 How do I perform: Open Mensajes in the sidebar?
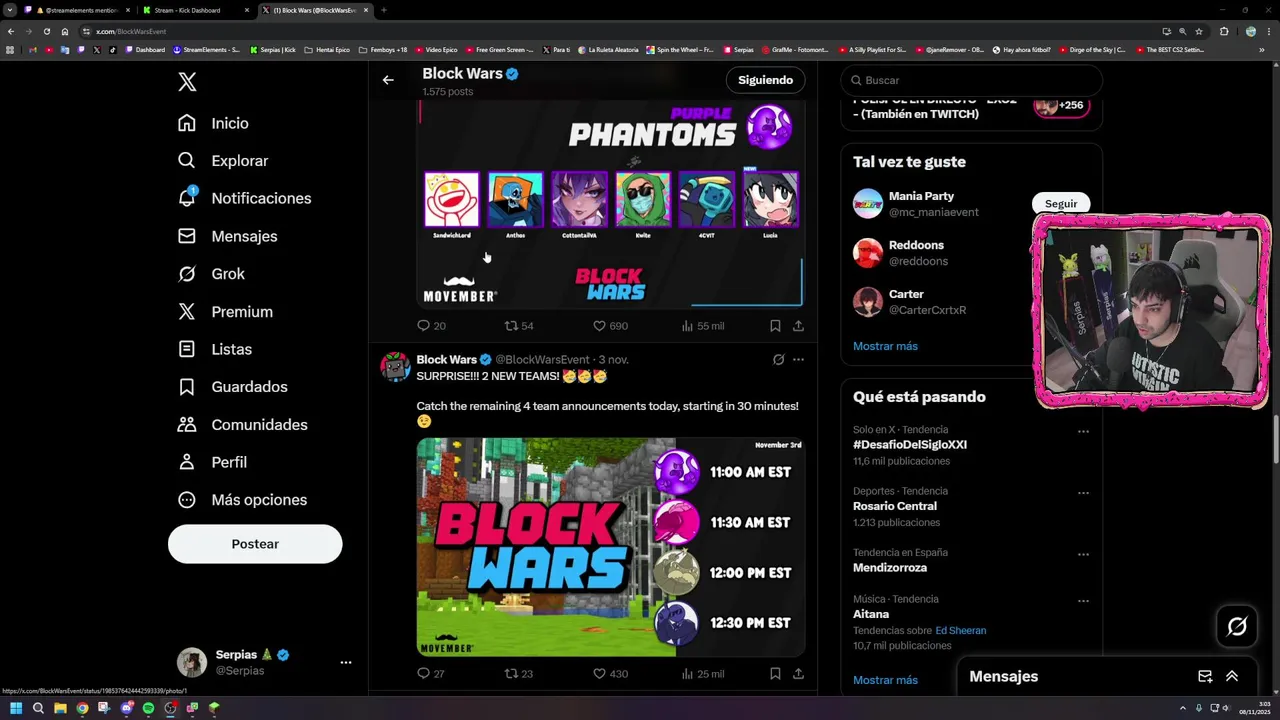(x=227, y=236)
